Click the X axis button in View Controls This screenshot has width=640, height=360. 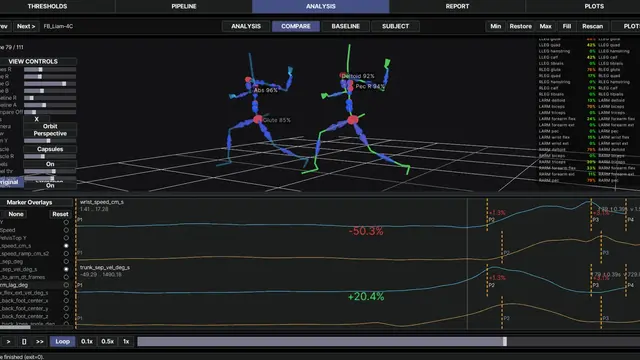[36, 119]
